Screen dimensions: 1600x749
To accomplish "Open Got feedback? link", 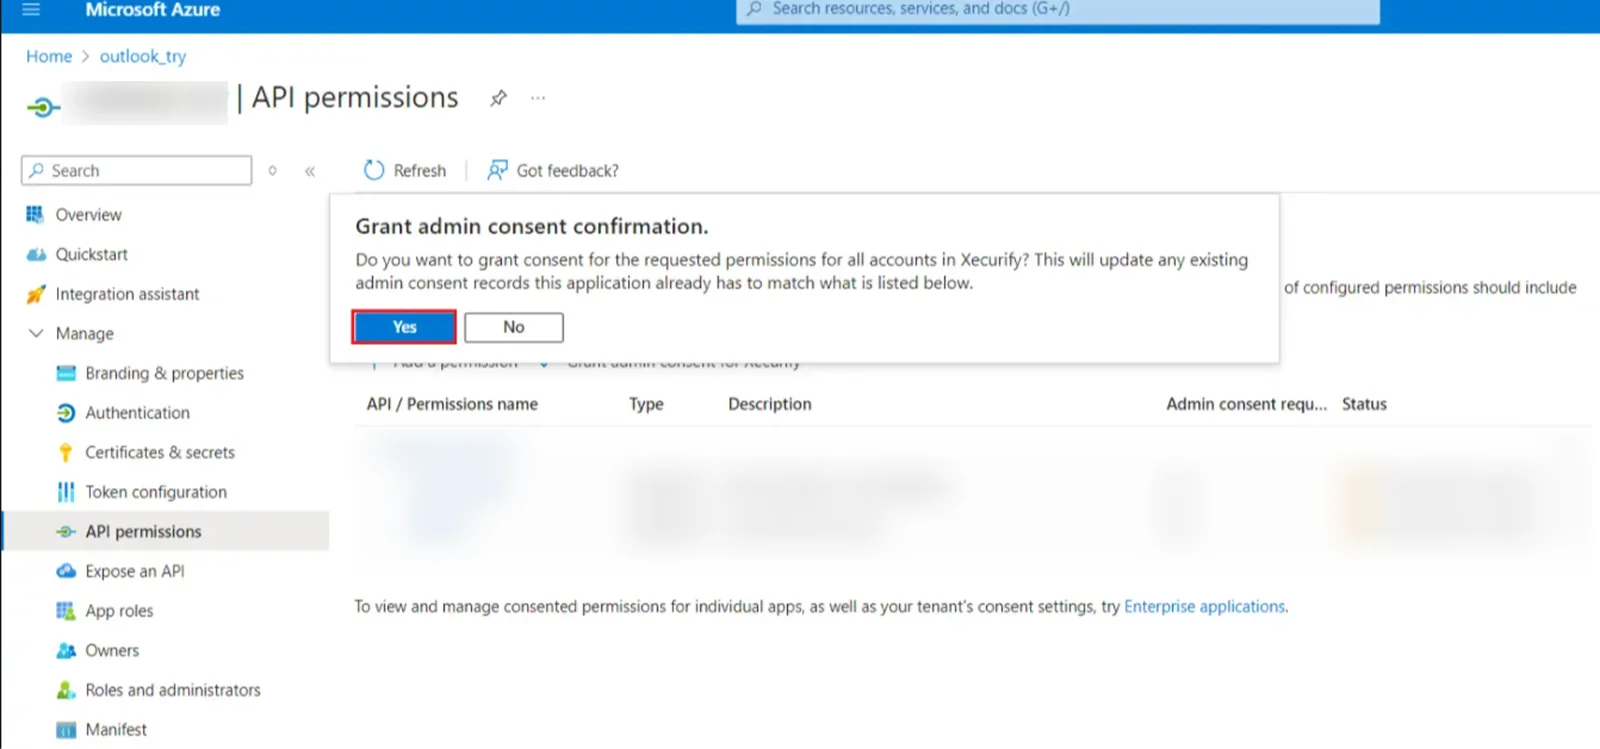I will click(x=553, y=170).
